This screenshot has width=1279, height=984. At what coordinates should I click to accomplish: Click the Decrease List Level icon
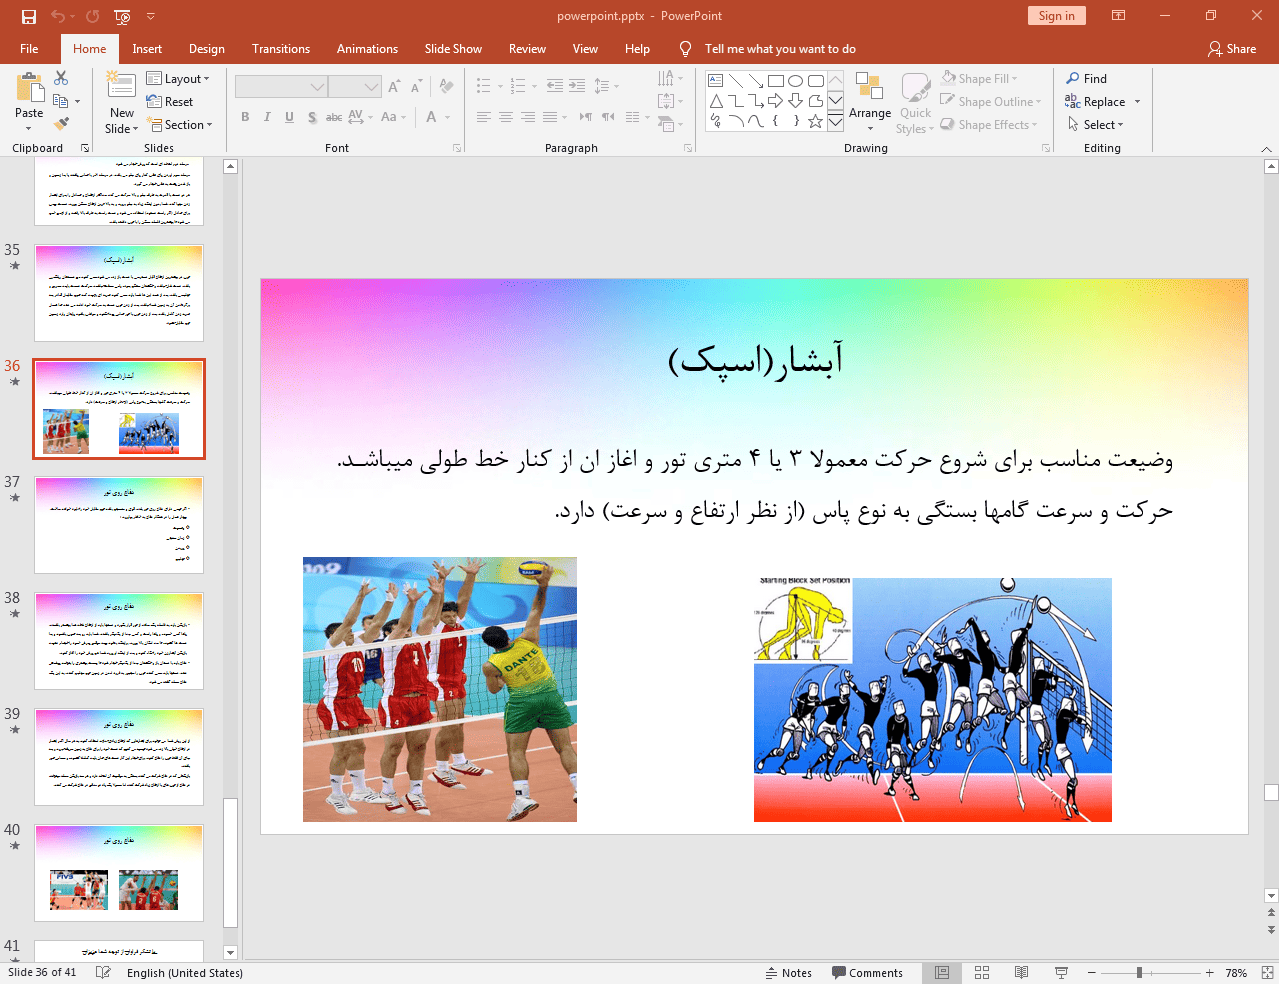[x=555, y=86]
